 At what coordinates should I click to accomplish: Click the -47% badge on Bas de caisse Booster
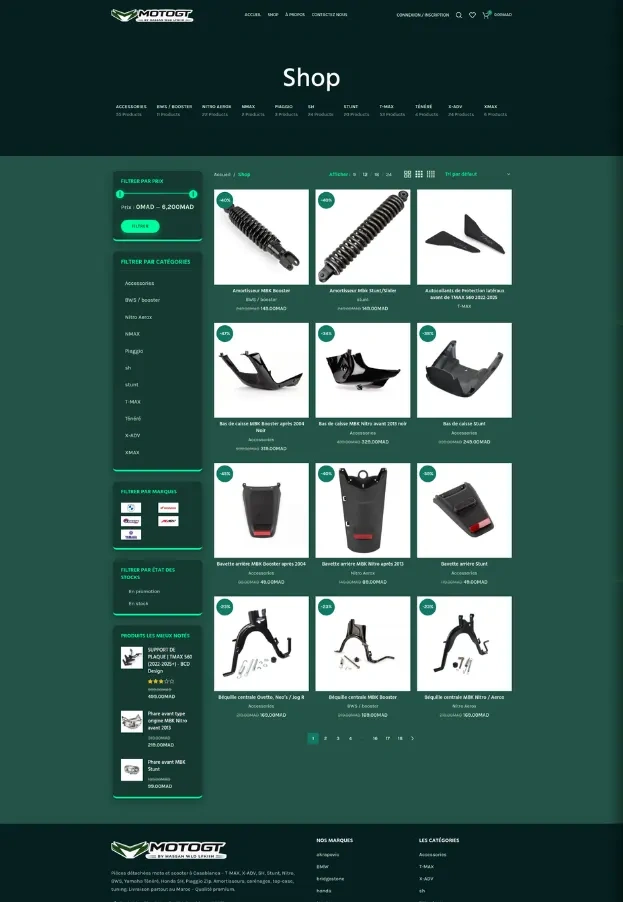coord(224,334)
